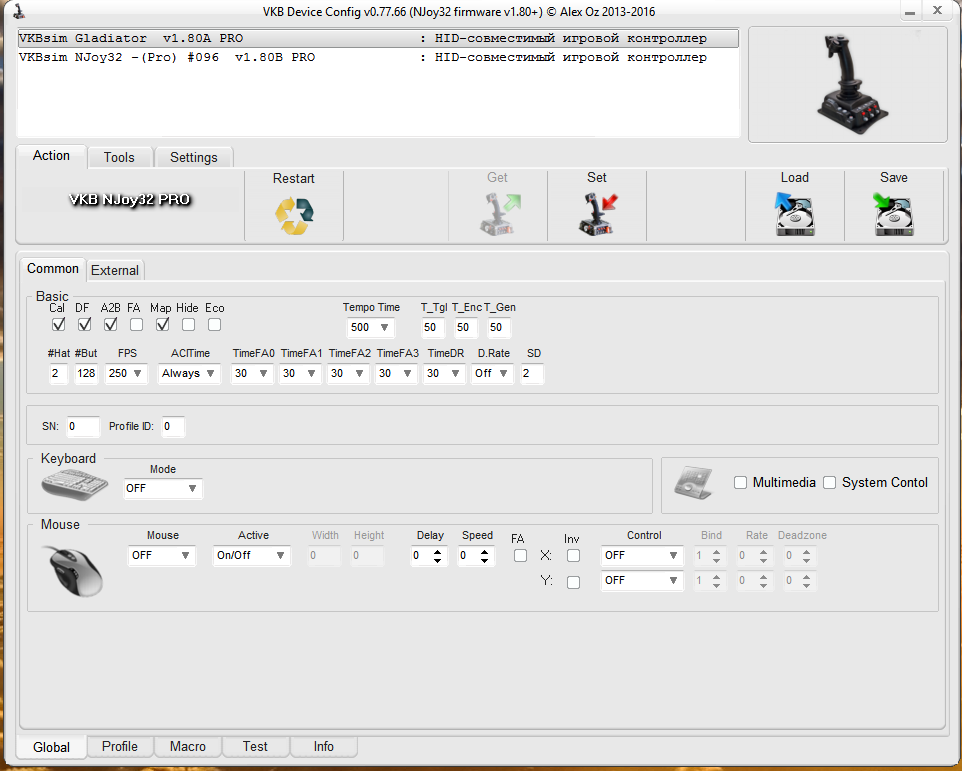Open the Mouse mode dropdown
The image size is (962, 771).
[x=161, y=555]
